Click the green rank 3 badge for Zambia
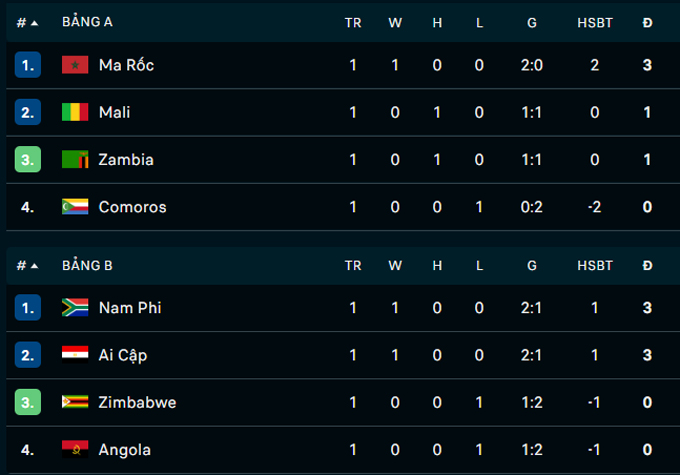 (28, 160)
